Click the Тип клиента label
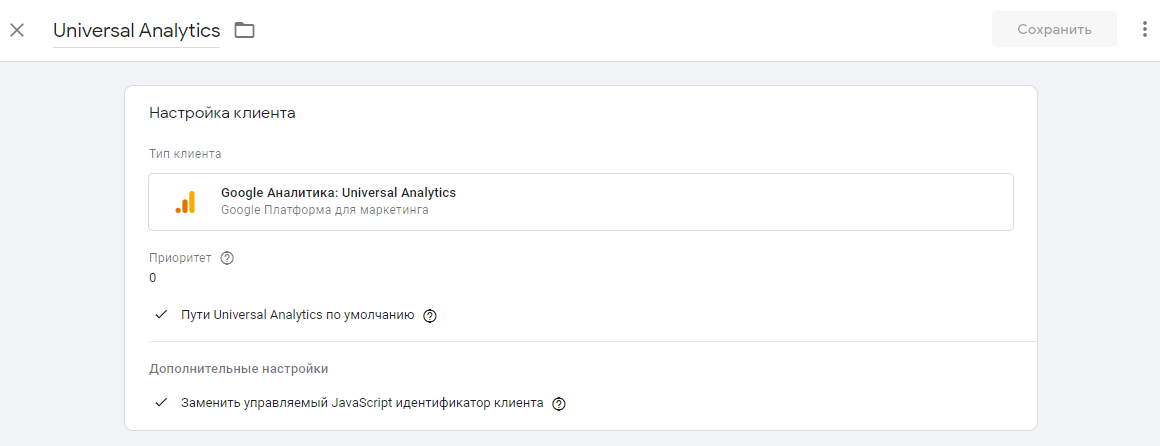The width and height of the screenshot is (1160, 446). pyautogui.click(x=185, y=154)
